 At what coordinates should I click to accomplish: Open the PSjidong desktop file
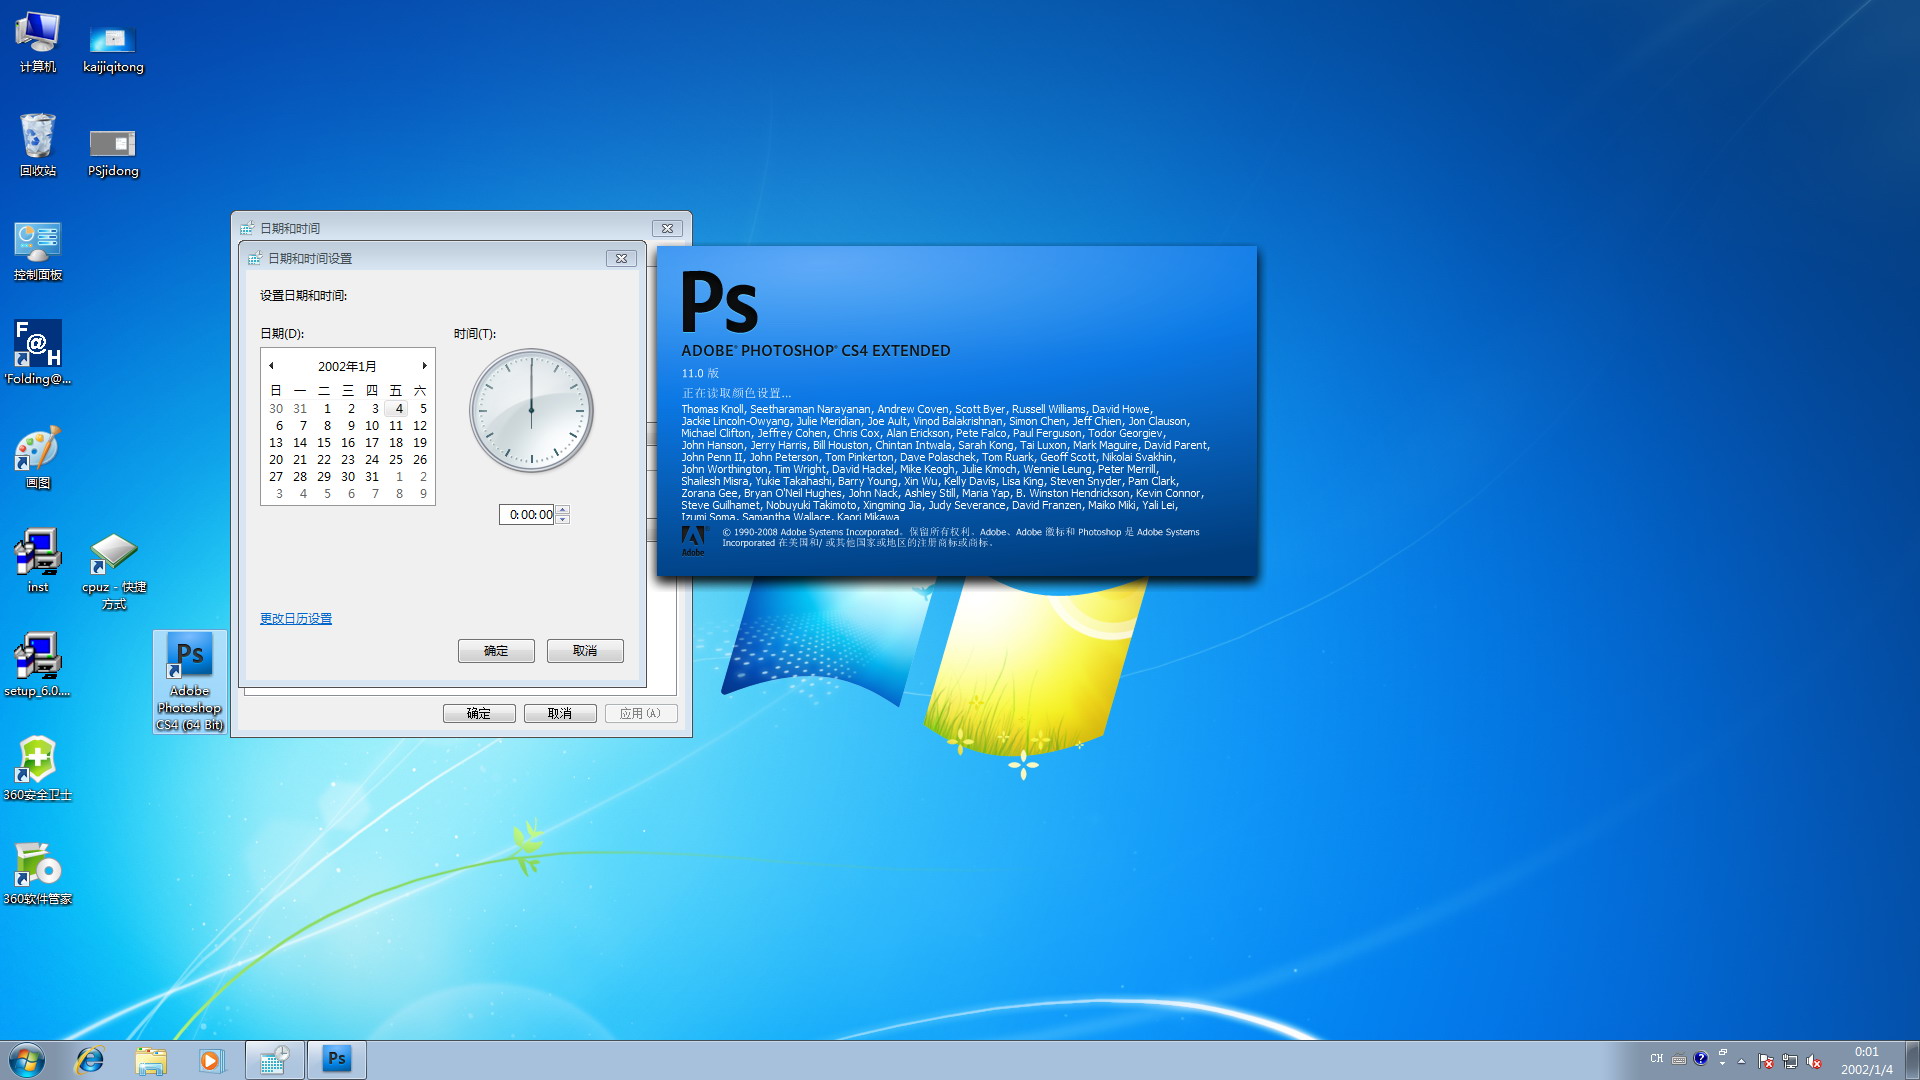pos(112,145)
